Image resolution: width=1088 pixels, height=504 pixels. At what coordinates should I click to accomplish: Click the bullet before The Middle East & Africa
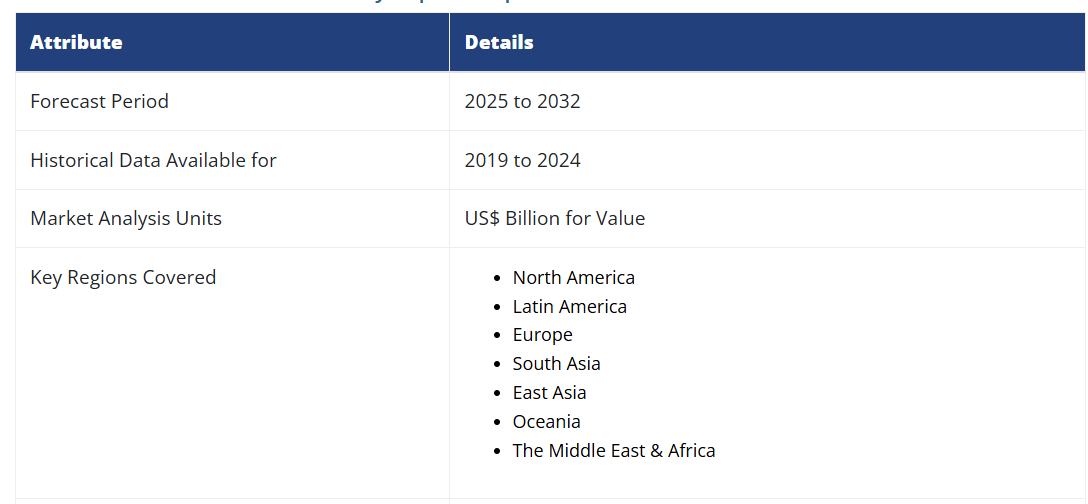click(498, 452)
